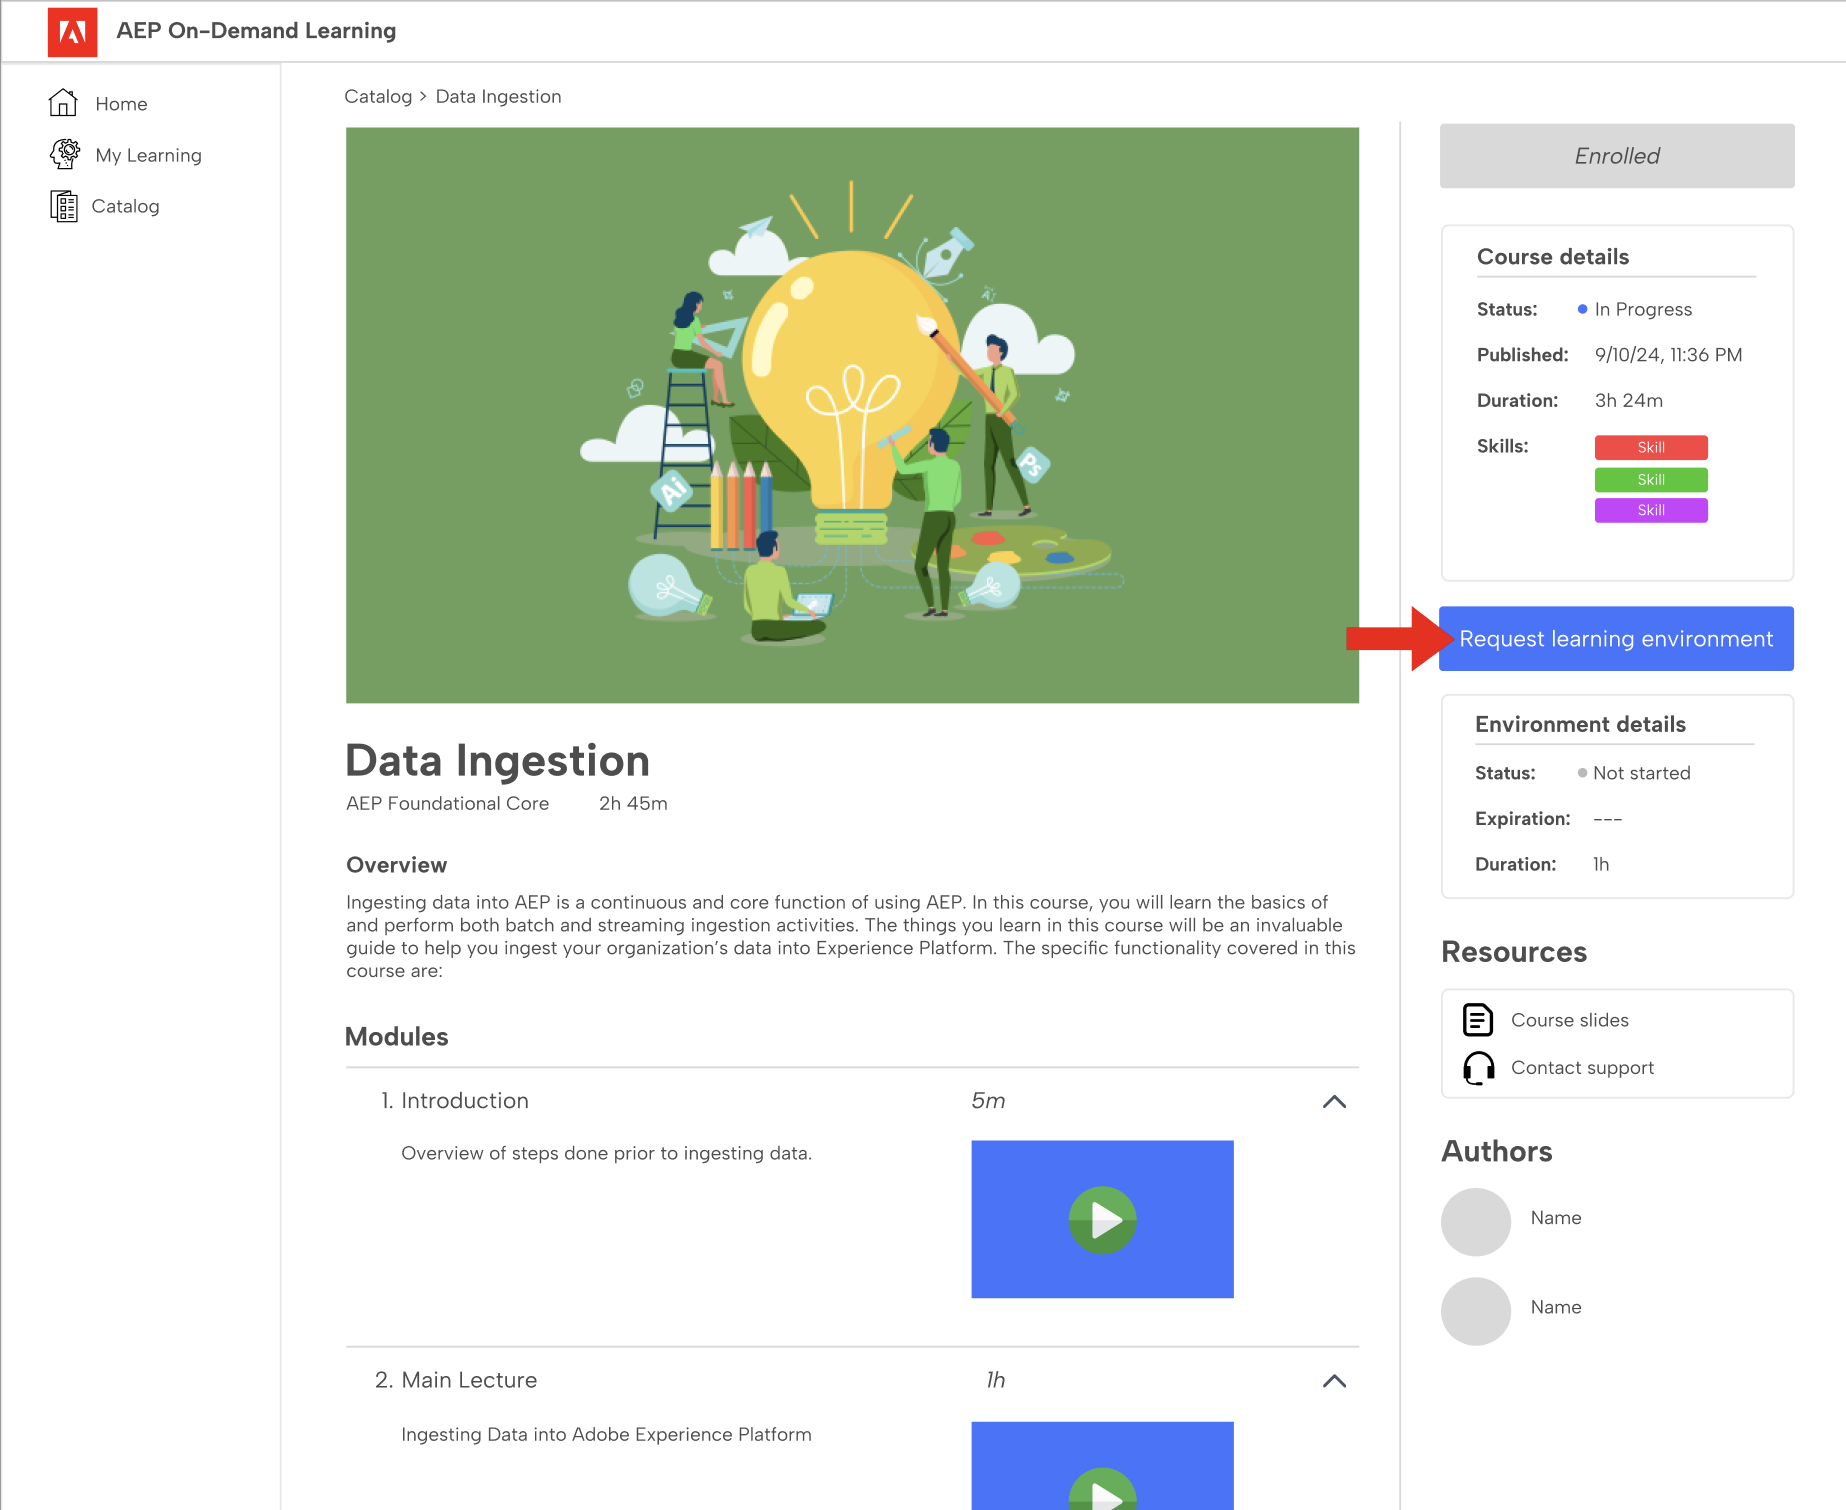Image resolution: width=1846 pixels, height=1510 pixels.
Task: Play the Introduction module video
Action: pyautogui.click(x=1102, y=1219)
